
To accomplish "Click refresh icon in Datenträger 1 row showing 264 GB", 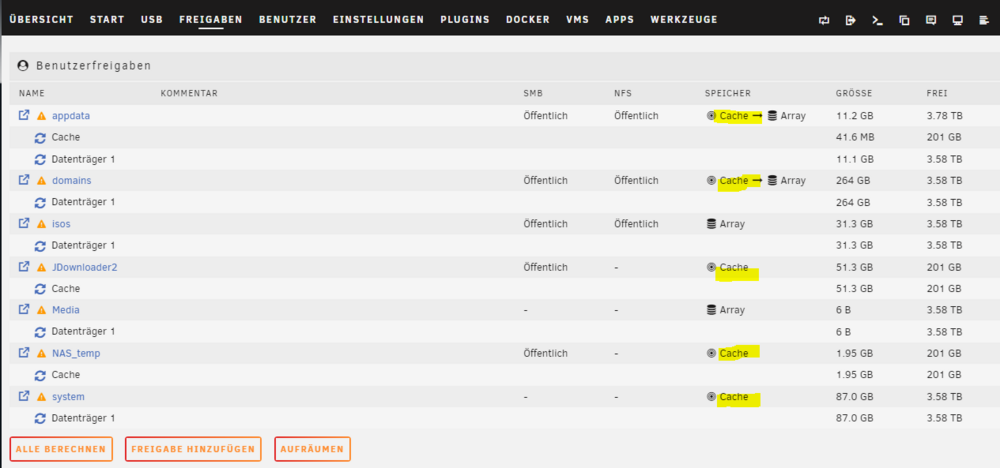I will (40, 203).
